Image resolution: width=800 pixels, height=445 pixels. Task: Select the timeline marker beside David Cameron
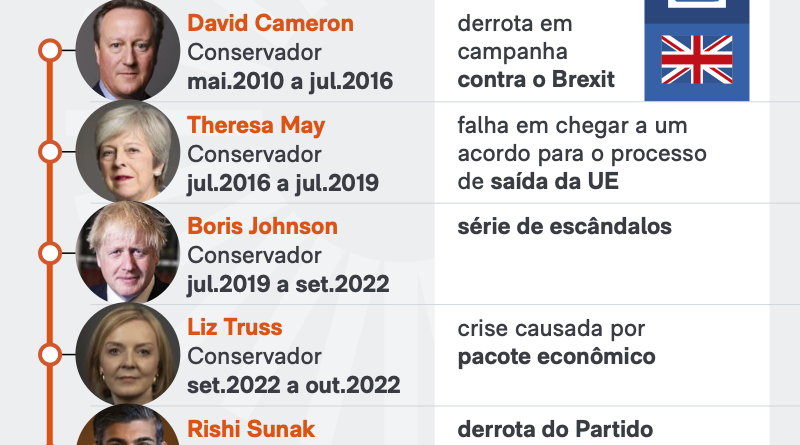click(50, 51)
